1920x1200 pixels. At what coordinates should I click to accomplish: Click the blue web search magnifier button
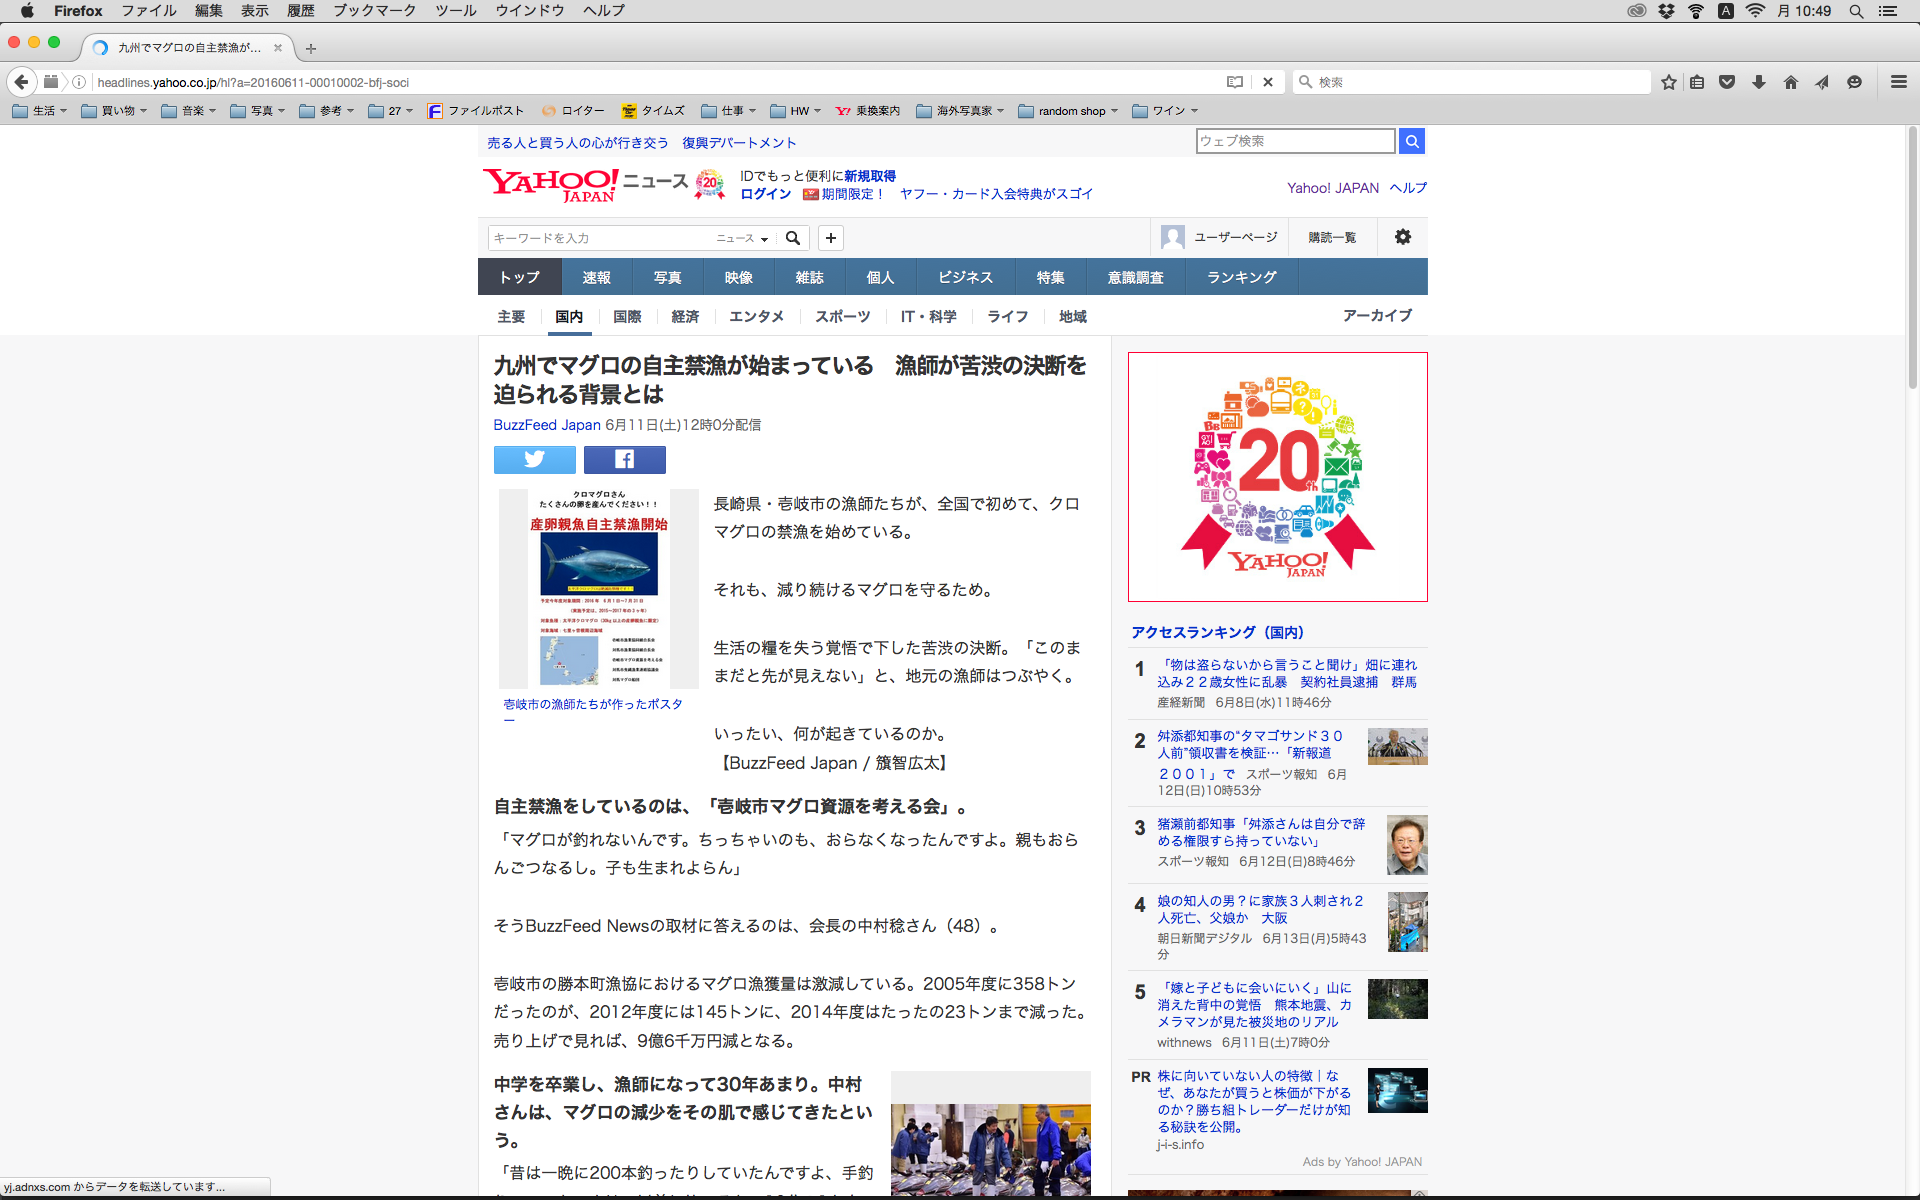pos(1411,141)
